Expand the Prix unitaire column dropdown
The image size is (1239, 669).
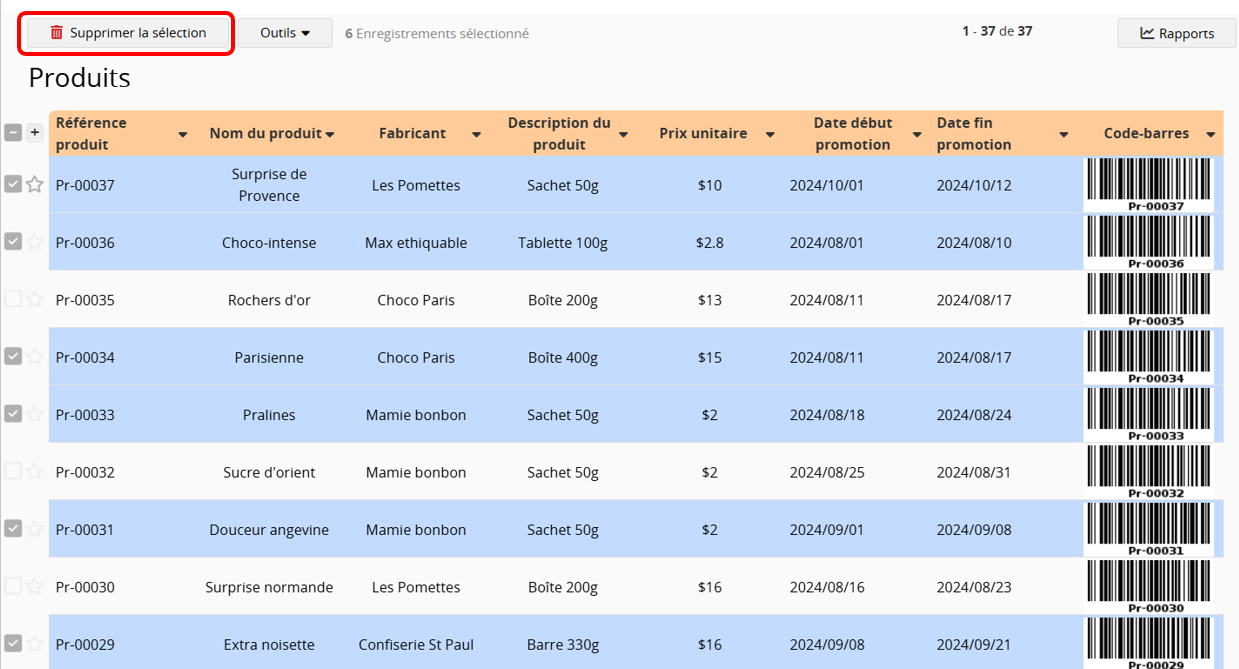[x=770, y=135]
